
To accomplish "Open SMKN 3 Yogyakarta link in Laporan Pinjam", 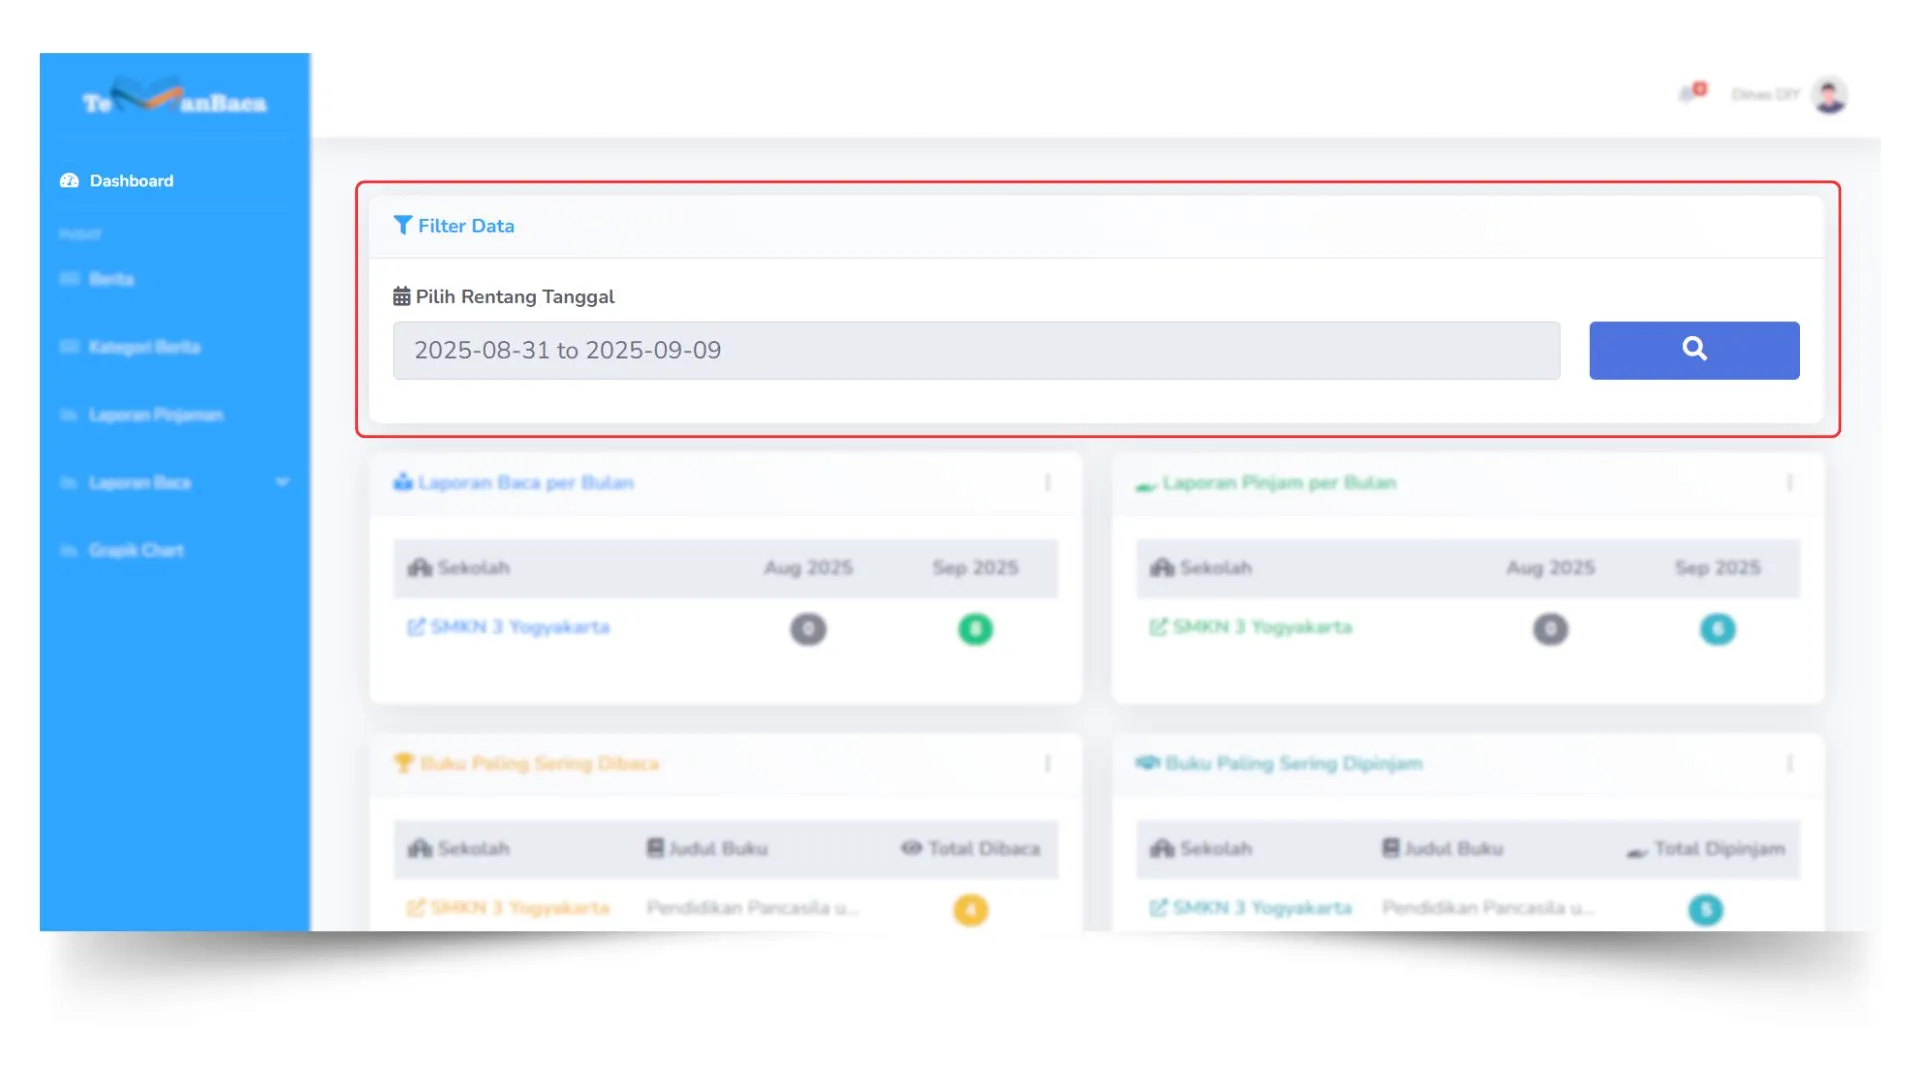I will point(1260,627).
